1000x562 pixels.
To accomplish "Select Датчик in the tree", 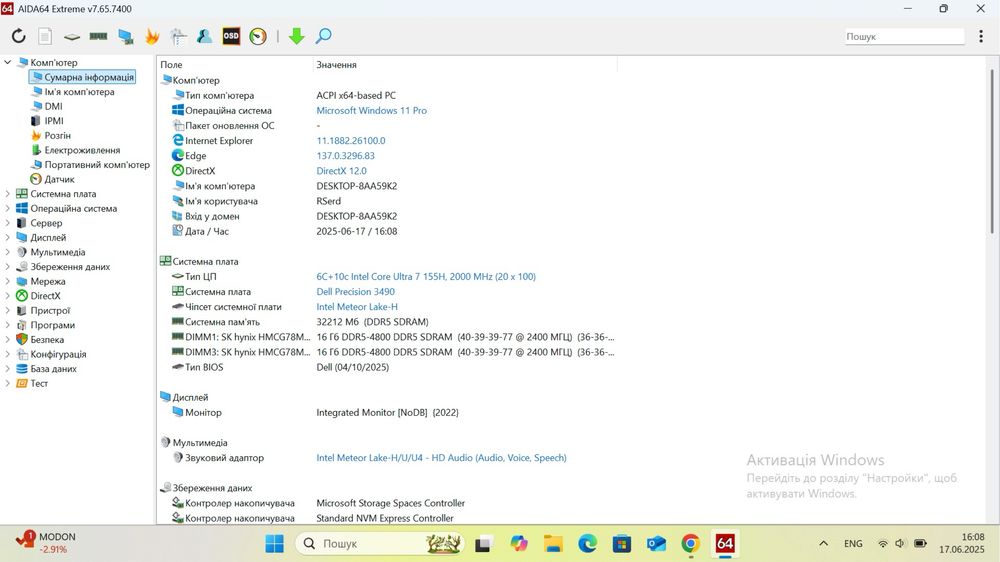I will [59, 179].
